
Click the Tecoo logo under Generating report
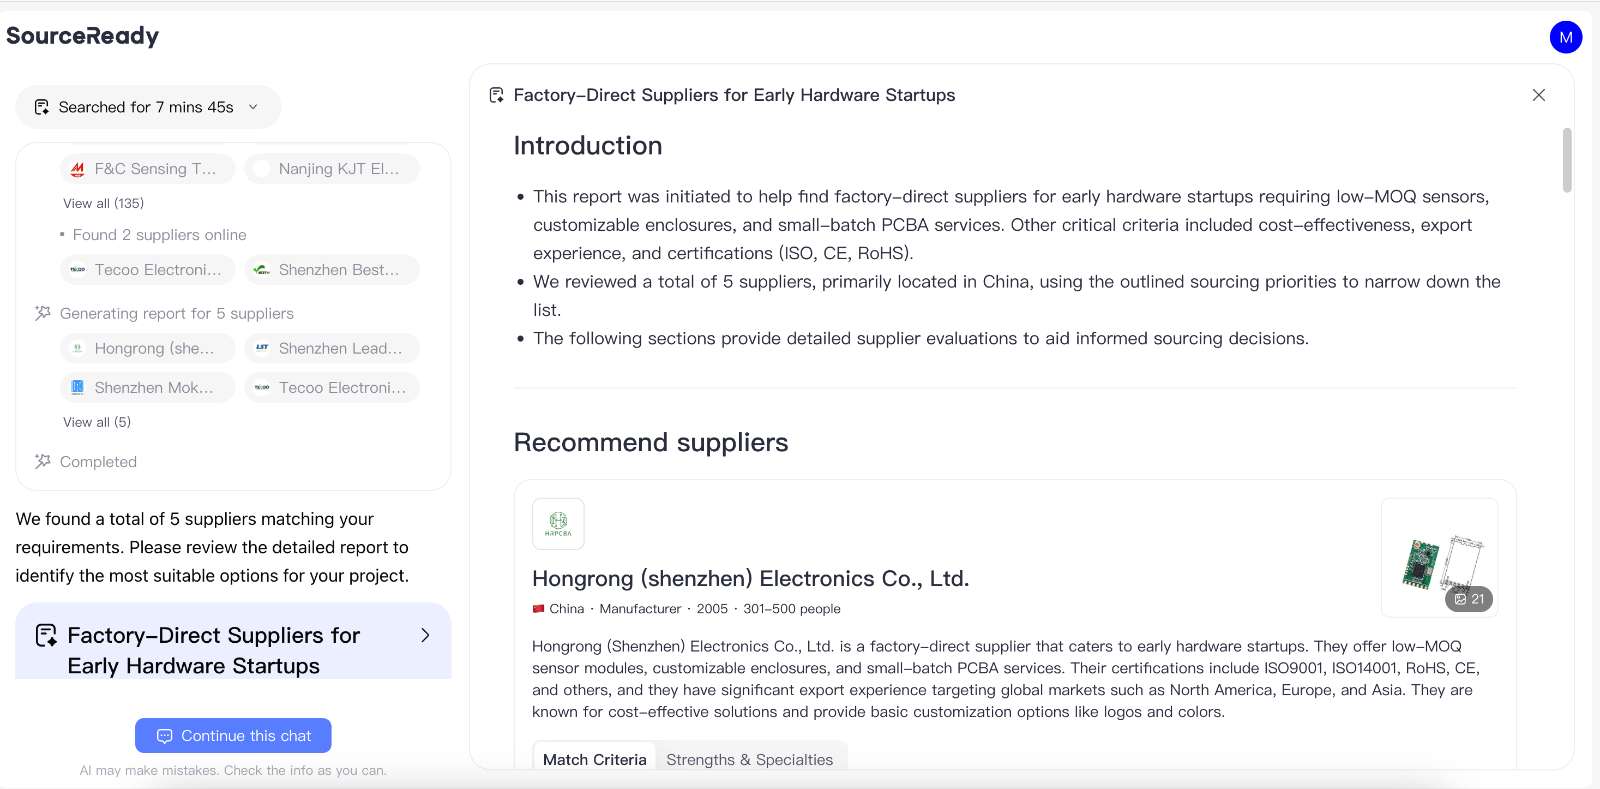tap(262, 387)
